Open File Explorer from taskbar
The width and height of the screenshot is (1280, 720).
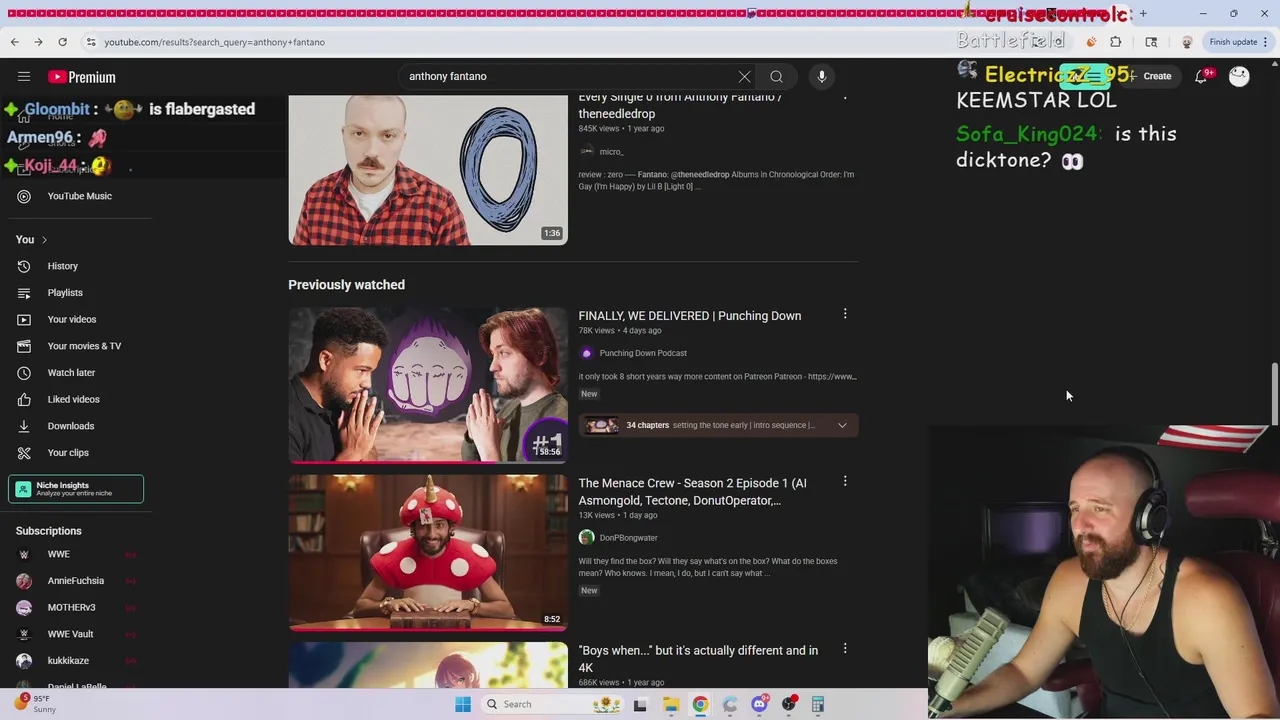[670, 704]
